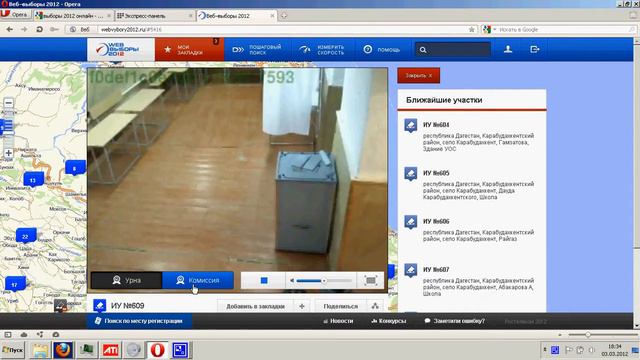Mute the video speaker icon
Viewport: 640px width, 360px height.
coord(292,280)
